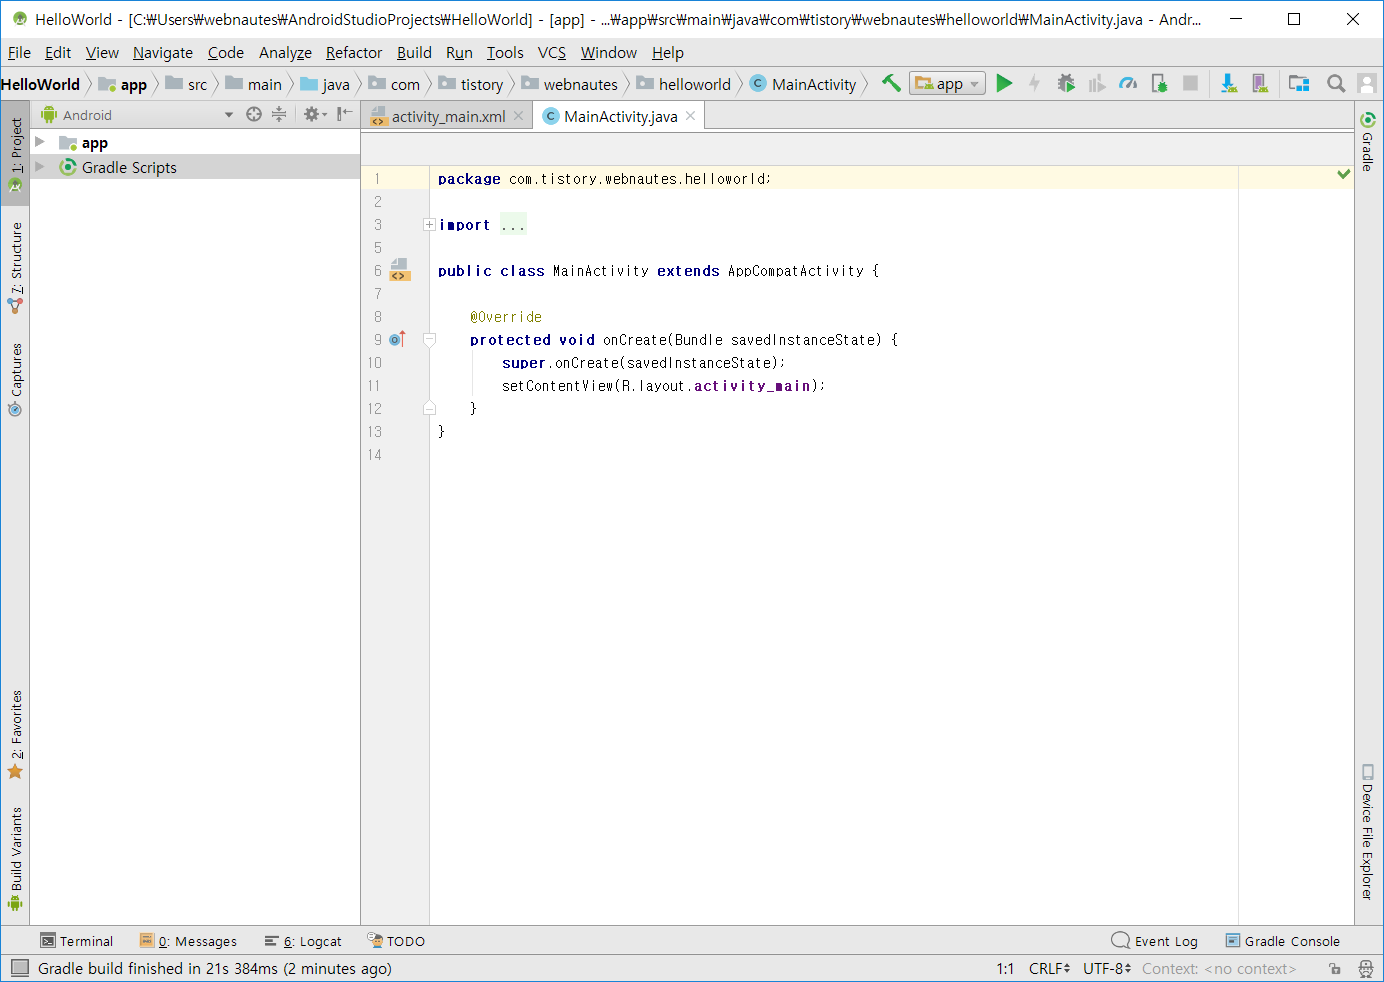Click the Make Project hammer icon

(x=891, y=83)
